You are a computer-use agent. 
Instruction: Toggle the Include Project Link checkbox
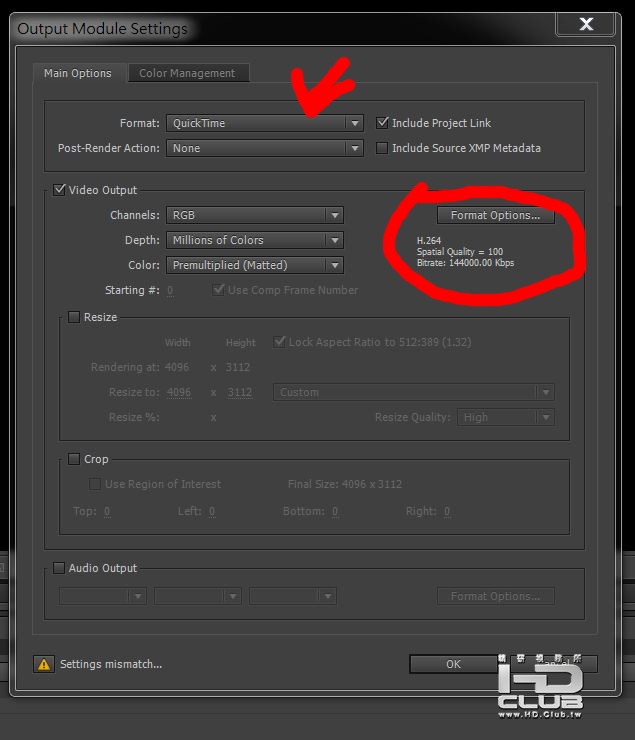click(x=382, y=123)
